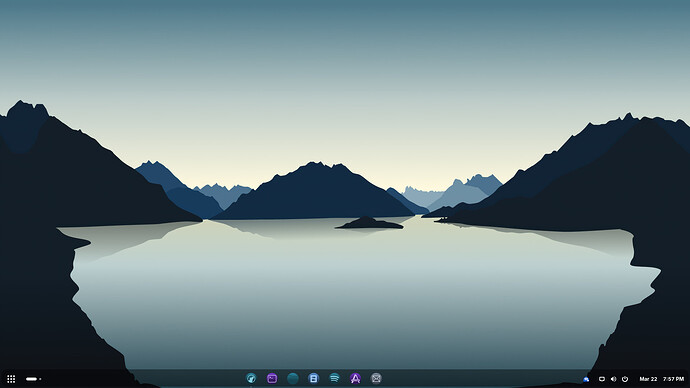Screen dimensions: 690x388
Task: Click the blue cloud tray icon
Action: [586, 379]
